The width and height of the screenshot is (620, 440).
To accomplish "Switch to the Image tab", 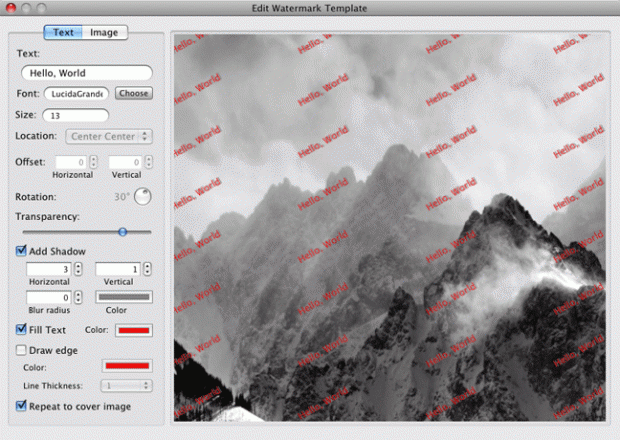I will click(x=104, y=32).
